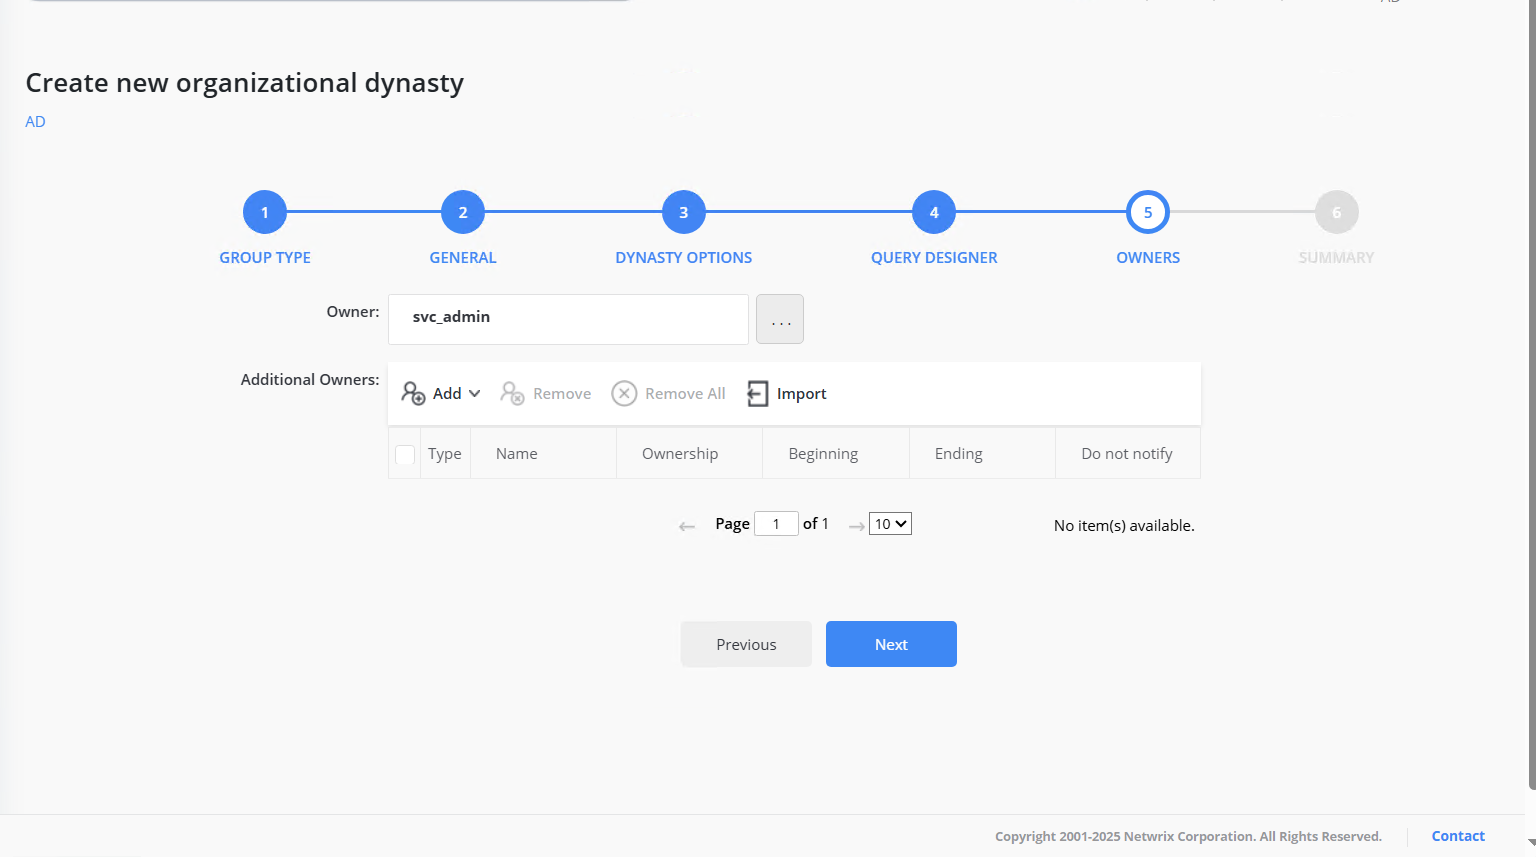Click the Import icon in toolbar
The height and width of the screenshot is (857, 1536).
758,393
